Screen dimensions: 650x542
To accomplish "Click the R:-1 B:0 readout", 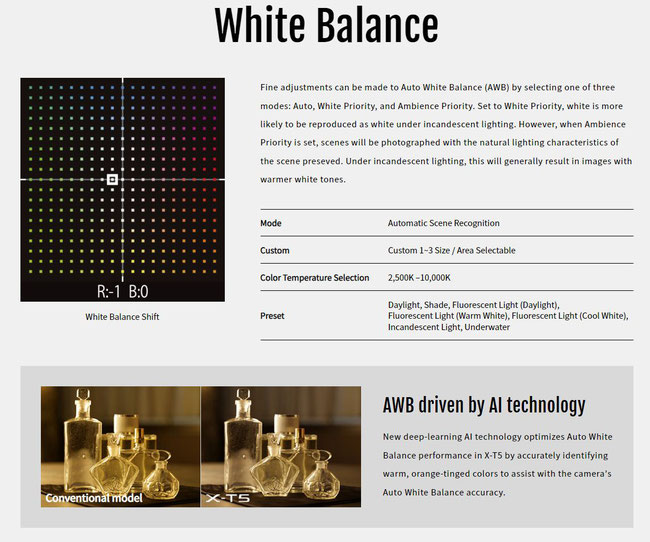I will point(123,292).
